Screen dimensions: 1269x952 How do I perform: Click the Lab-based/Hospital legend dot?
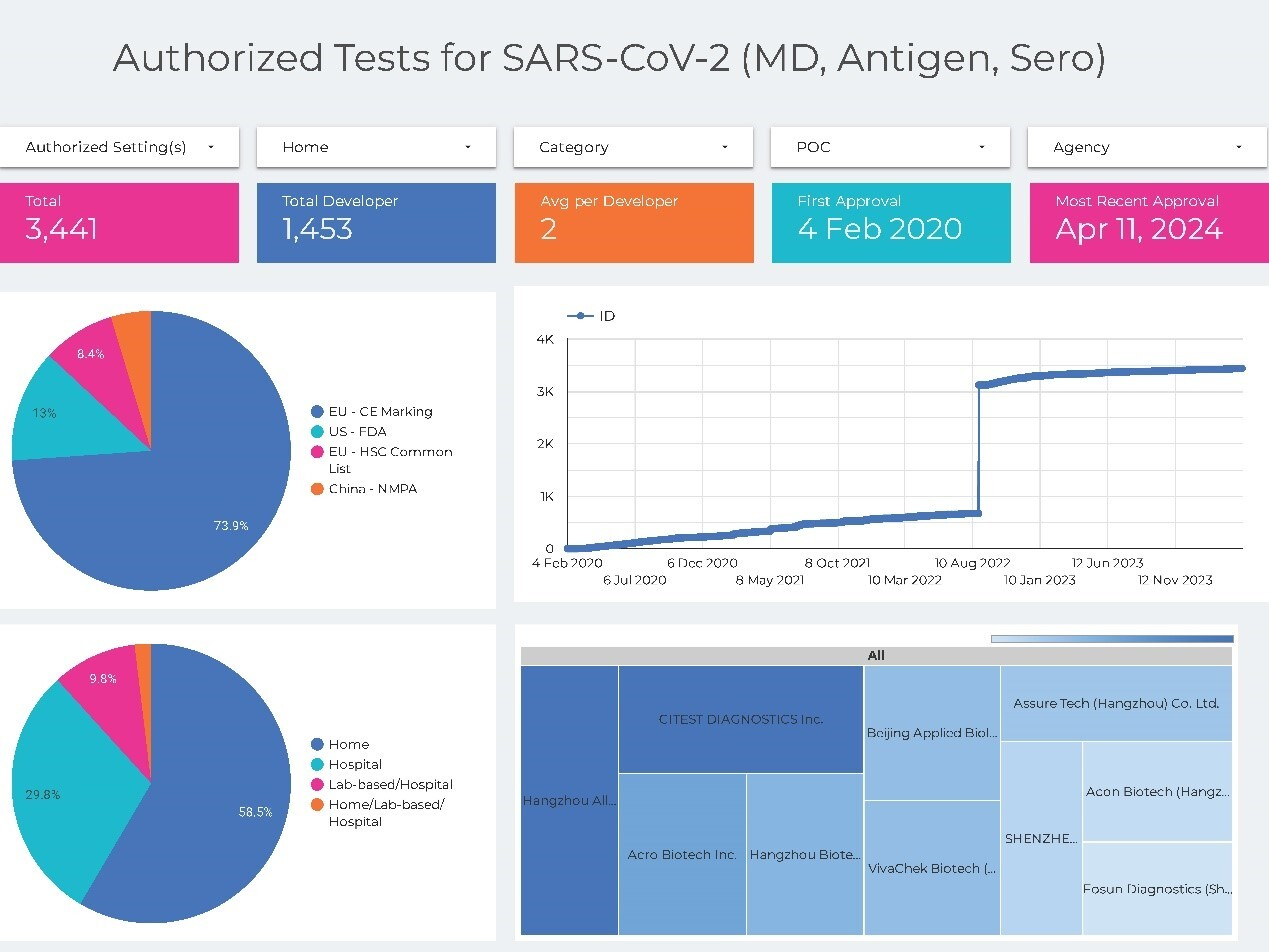coord(318,784)
